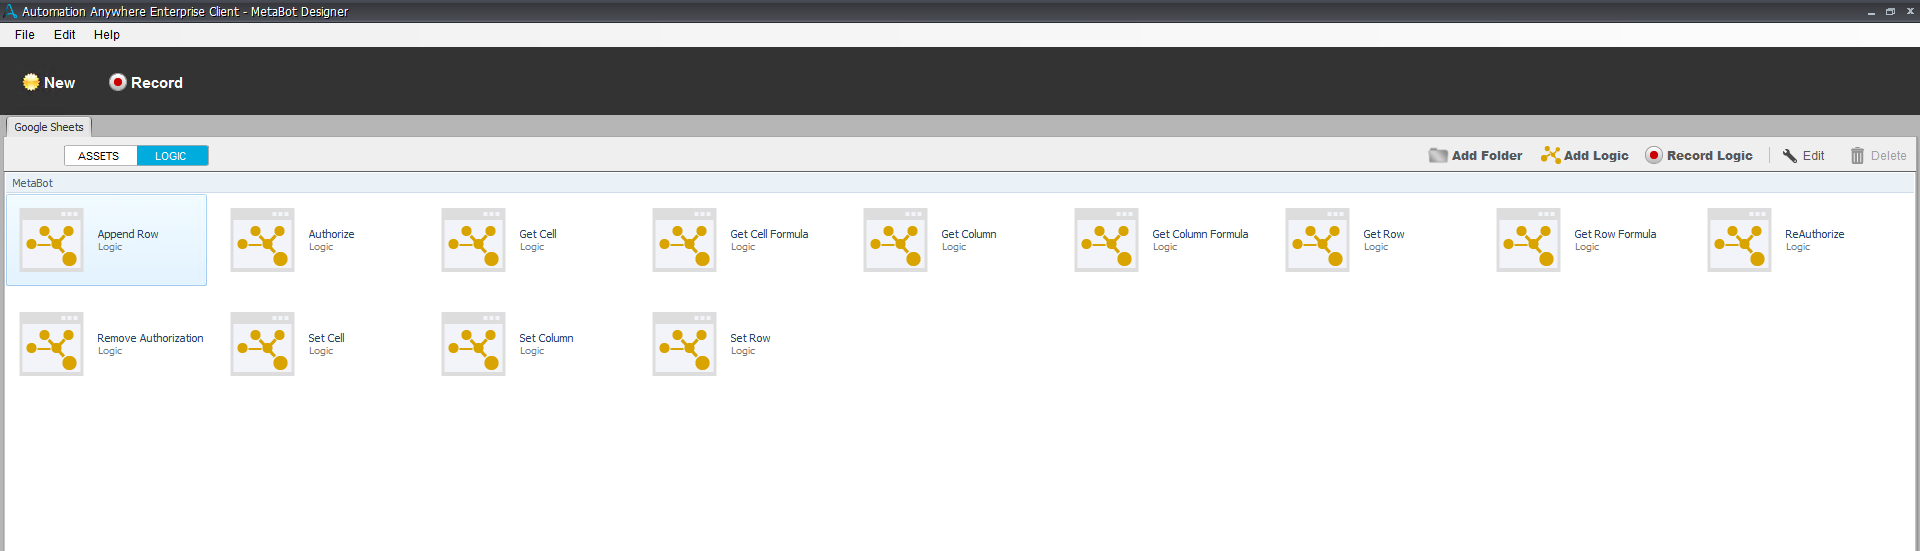Select the Get Column logic icon

tap(895, 240)
